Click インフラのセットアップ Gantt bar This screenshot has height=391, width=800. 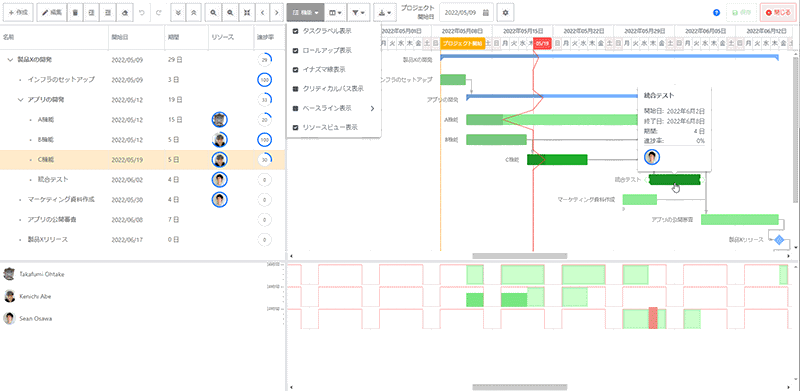(453, 80)
